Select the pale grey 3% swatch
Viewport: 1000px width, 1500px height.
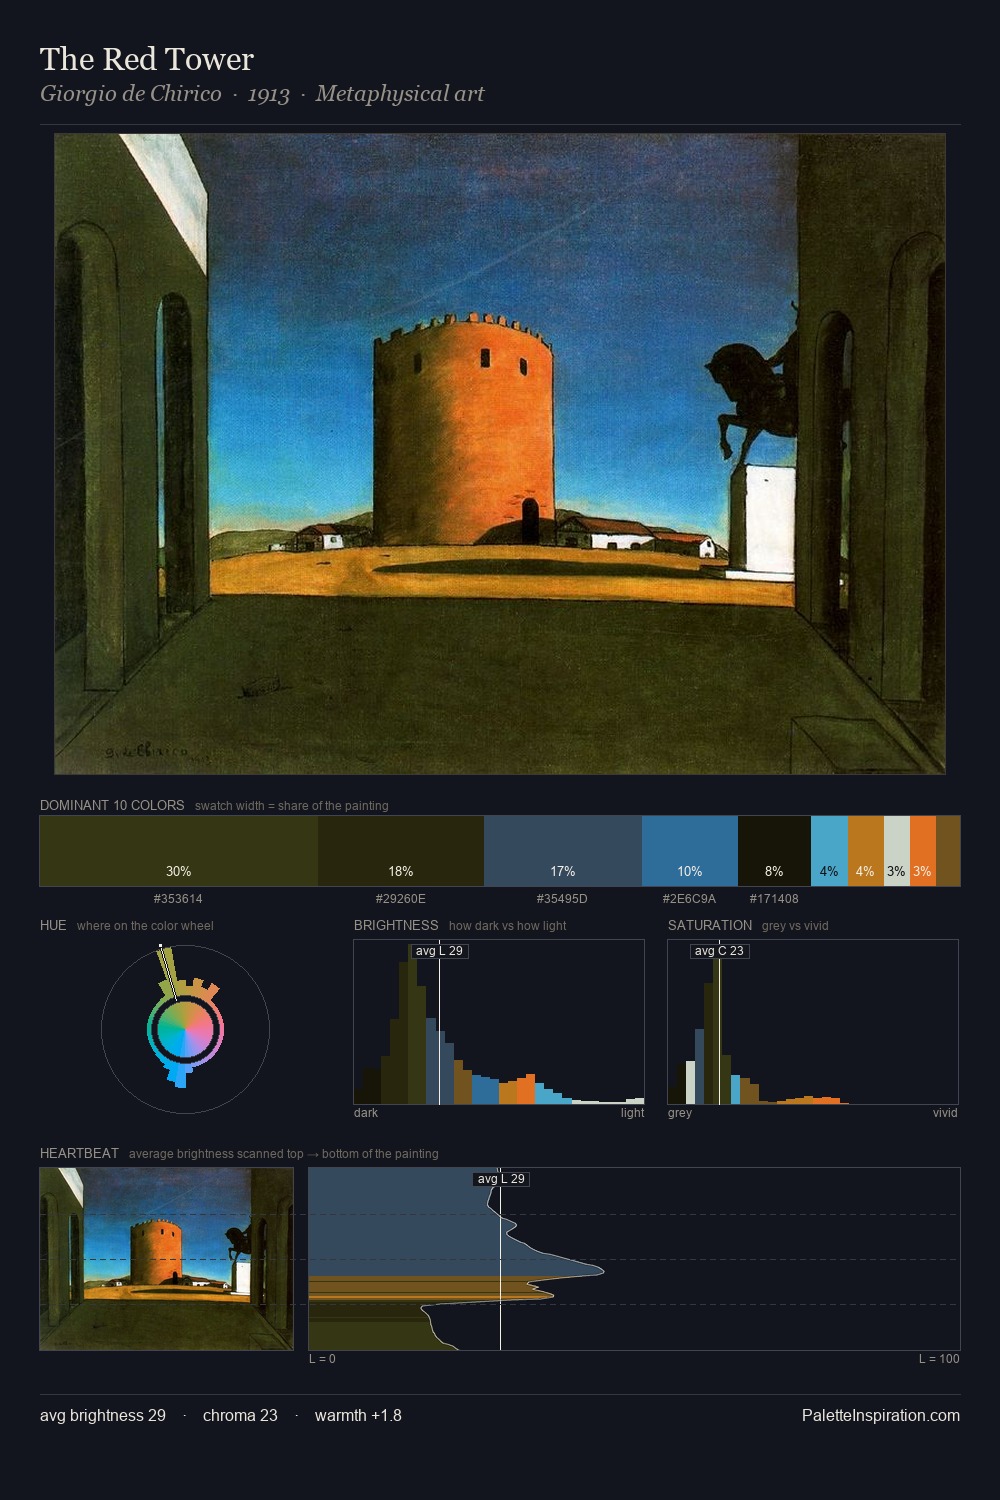point(897,851)
